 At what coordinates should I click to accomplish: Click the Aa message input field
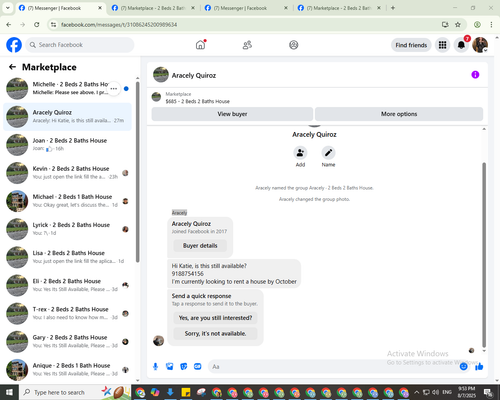pyautogui.click(x=333, y=367)
